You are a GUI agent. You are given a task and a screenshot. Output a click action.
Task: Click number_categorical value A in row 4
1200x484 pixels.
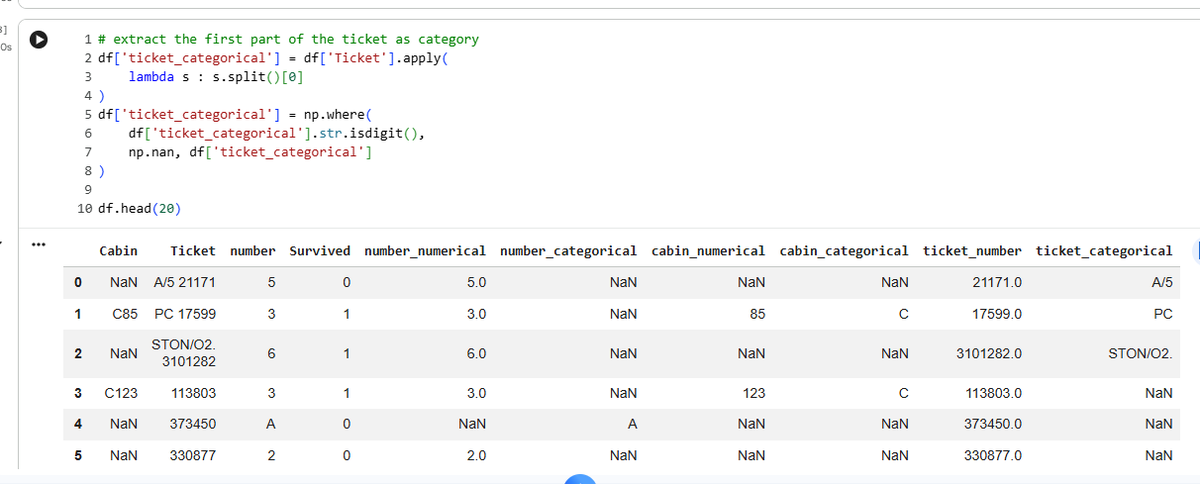pos(633,424)
